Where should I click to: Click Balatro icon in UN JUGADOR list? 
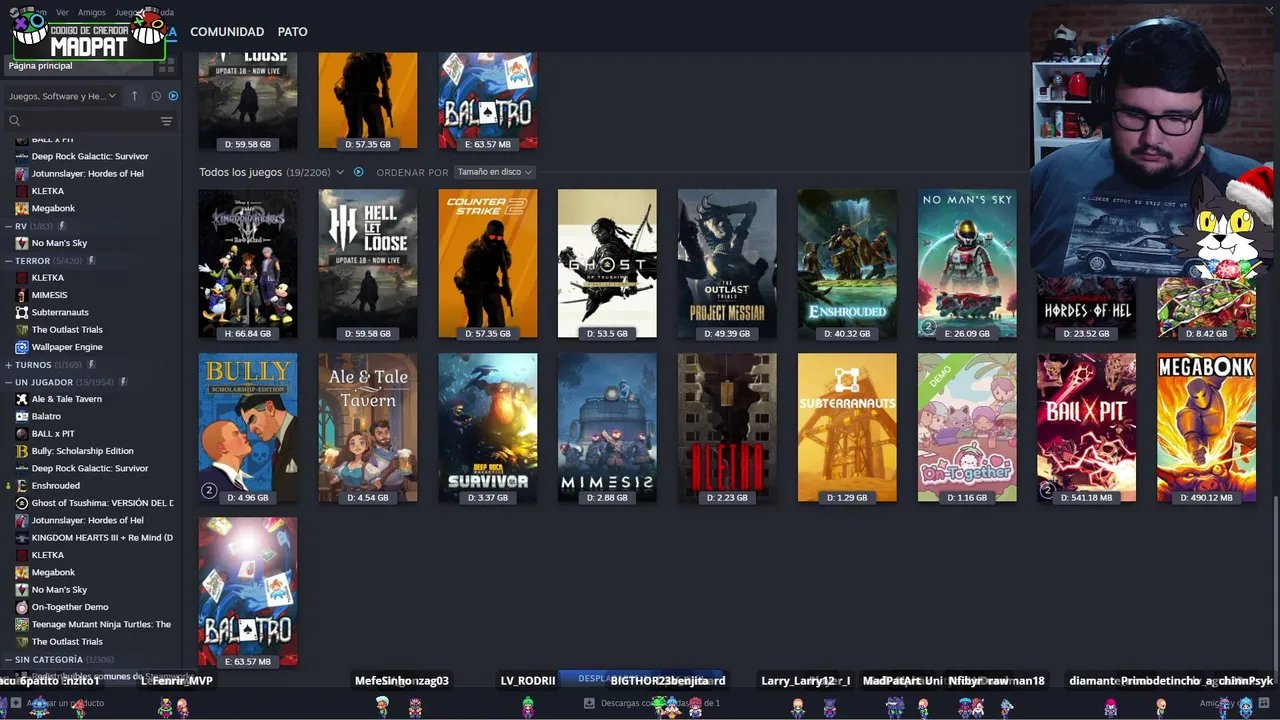pyautogui.click(x=22, y=416)
